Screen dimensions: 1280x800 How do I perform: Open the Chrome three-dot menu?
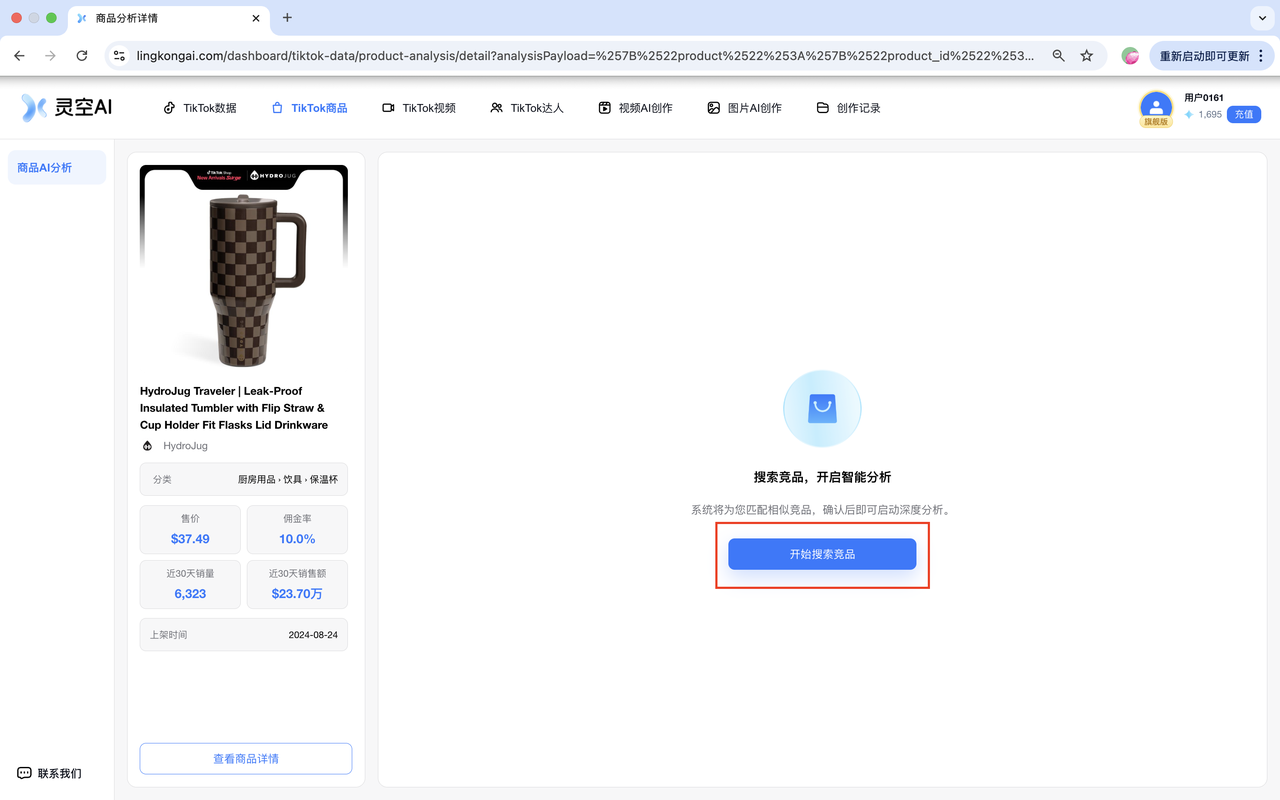(1263, 56)
